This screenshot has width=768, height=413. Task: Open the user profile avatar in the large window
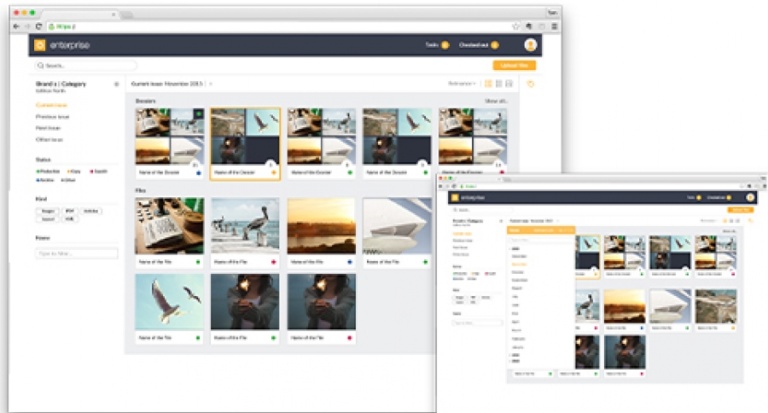point(530,45)
